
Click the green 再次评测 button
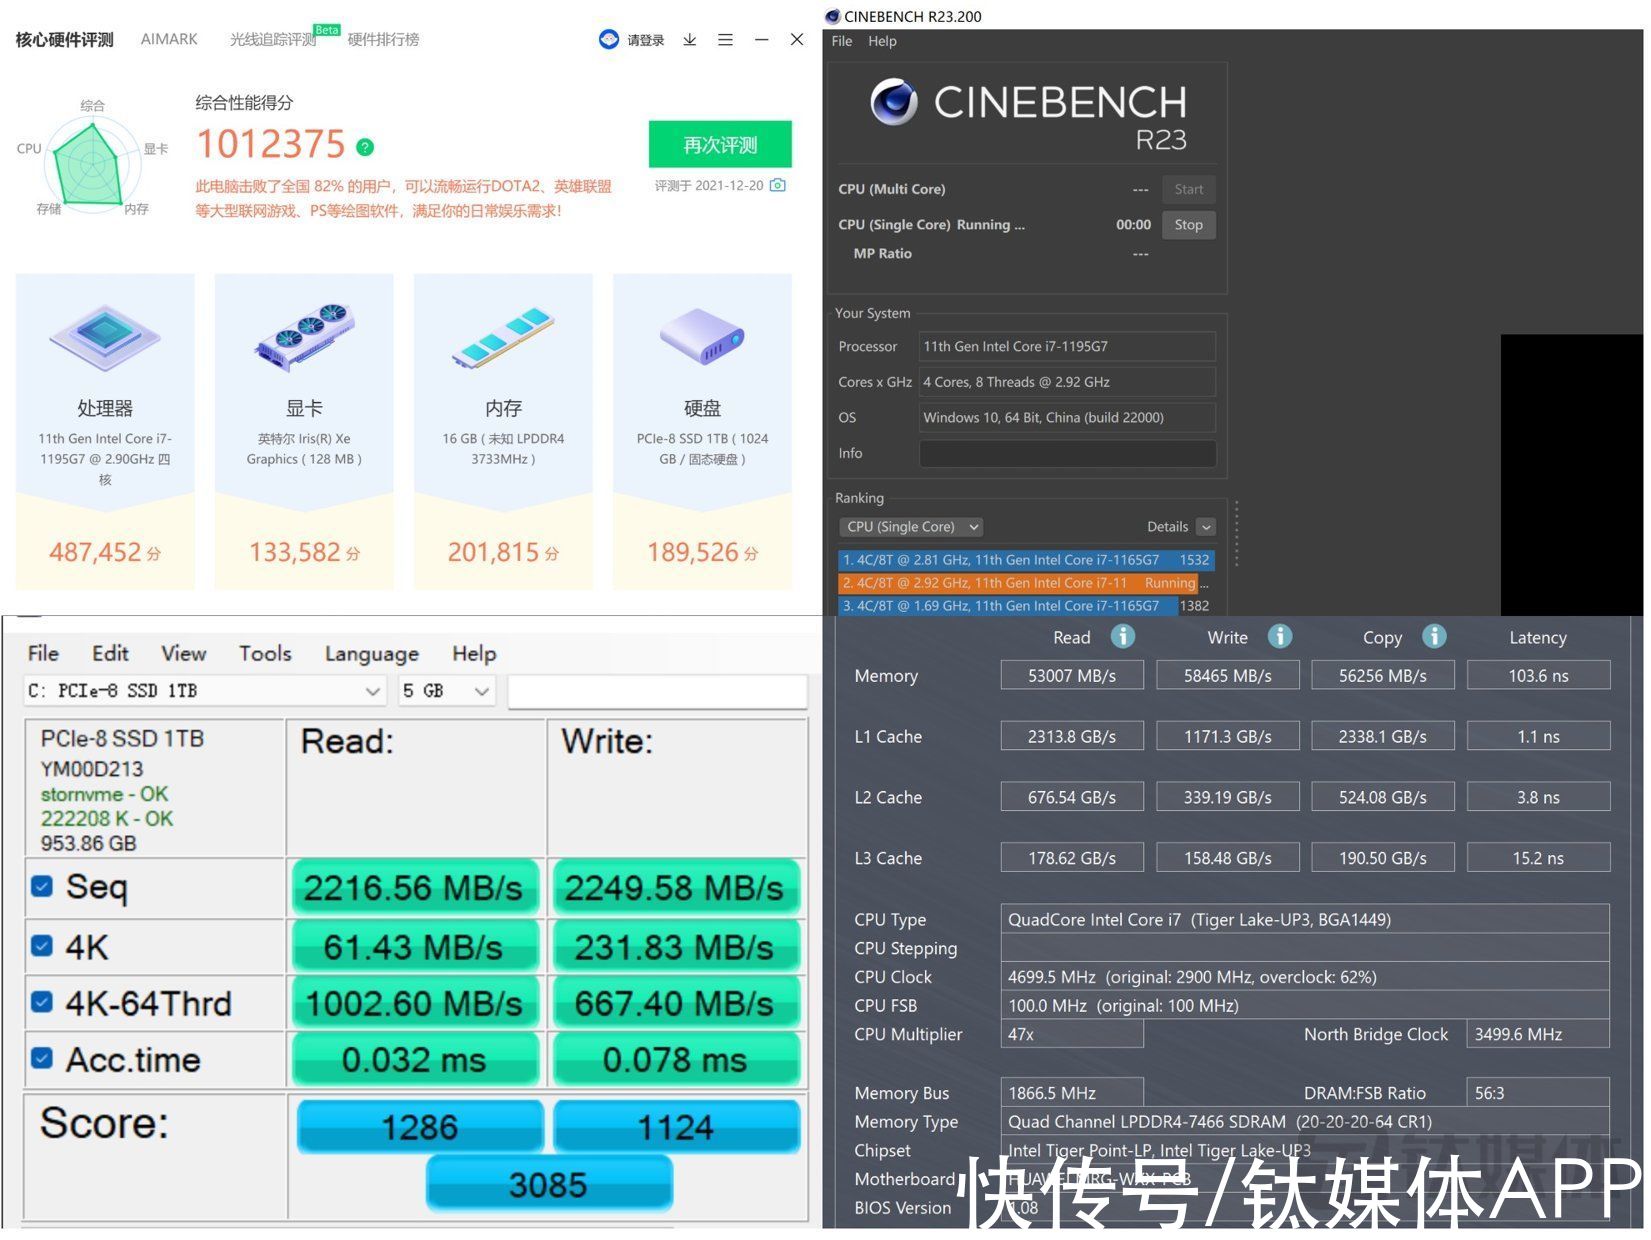[720, 145]
